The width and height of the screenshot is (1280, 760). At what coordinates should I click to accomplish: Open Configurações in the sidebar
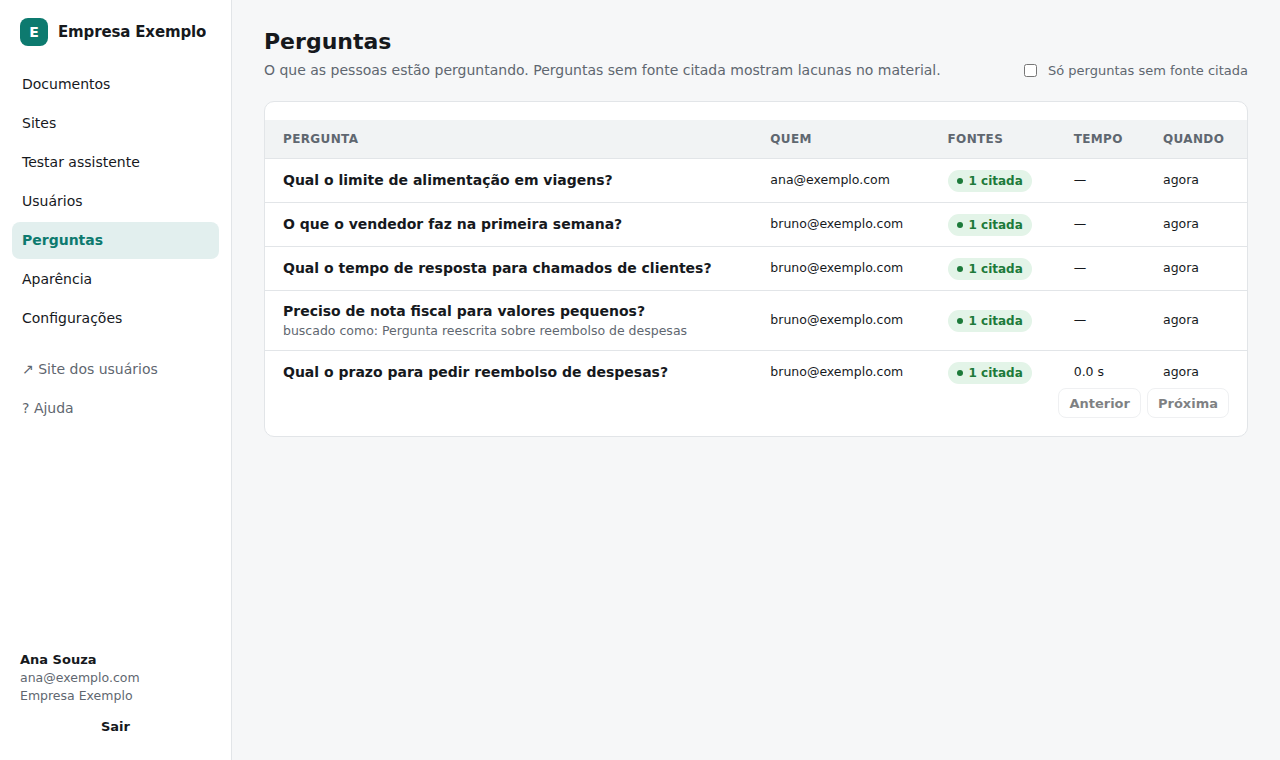click(x=115, y=318)
